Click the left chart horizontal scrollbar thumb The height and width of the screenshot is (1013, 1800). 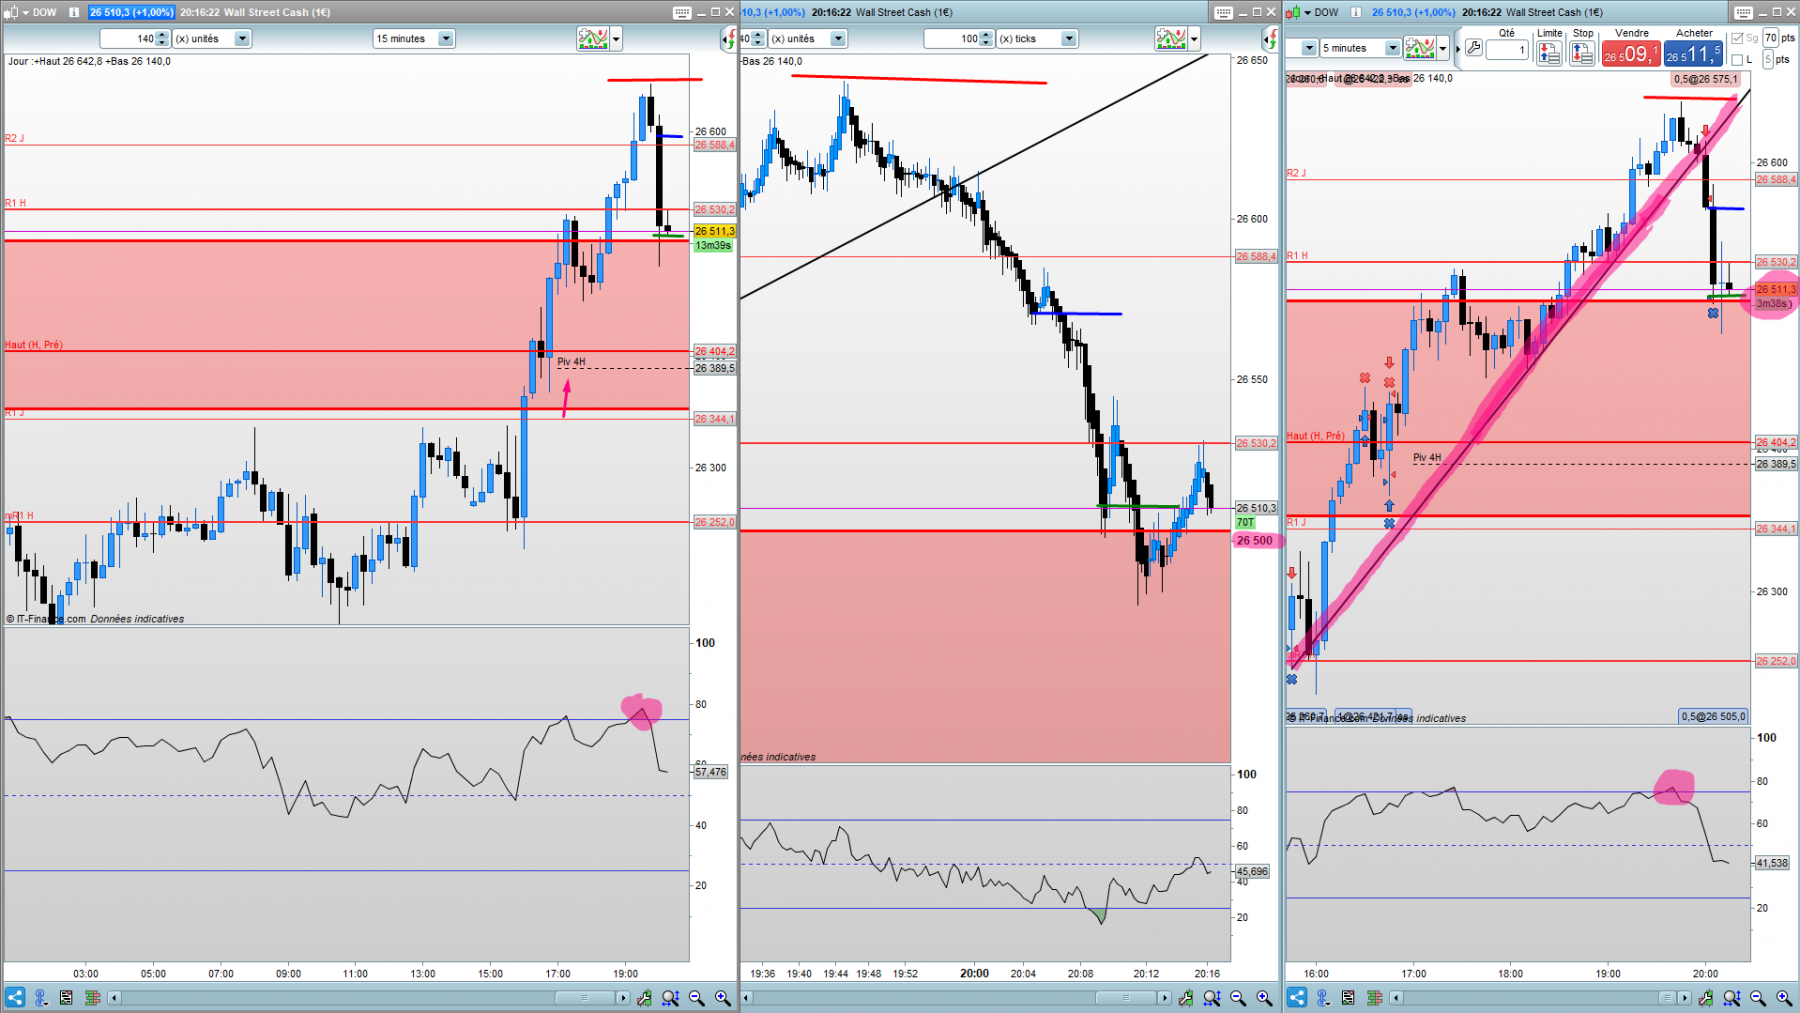[585, 997]
